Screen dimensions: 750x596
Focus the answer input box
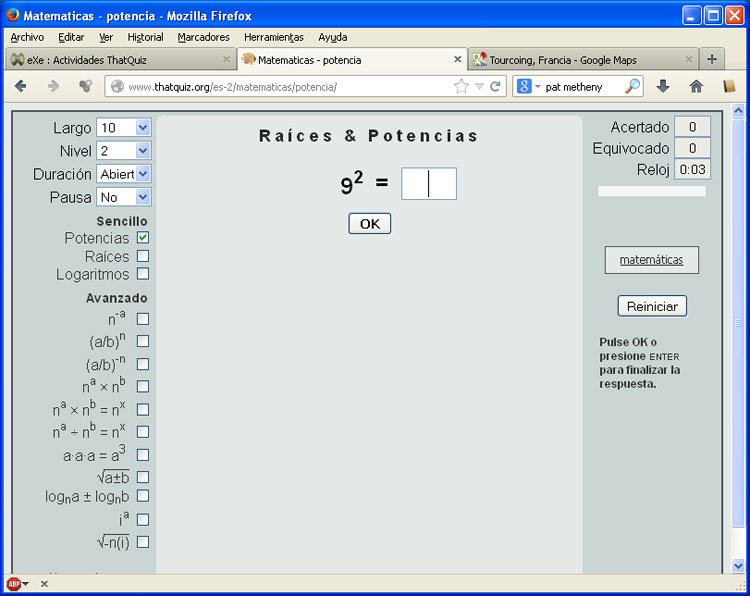(x=429, y=184)
